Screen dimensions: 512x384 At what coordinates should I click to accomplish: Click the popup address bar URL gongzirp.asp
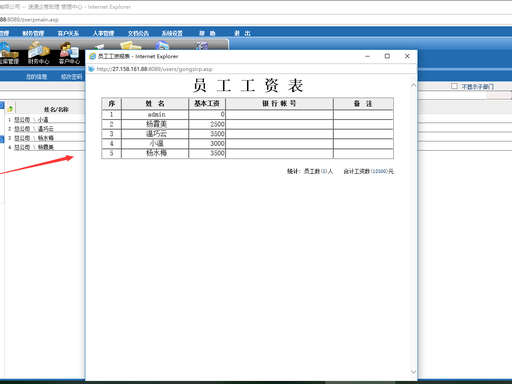(x=154, y=69)
